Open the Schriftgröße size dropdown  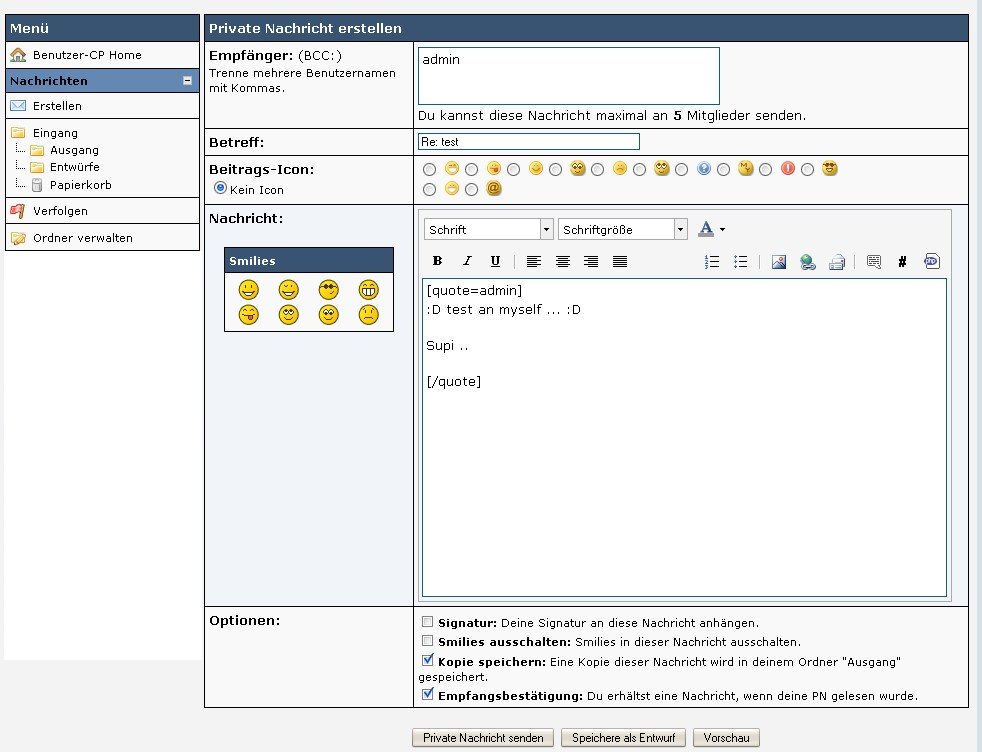623,229
